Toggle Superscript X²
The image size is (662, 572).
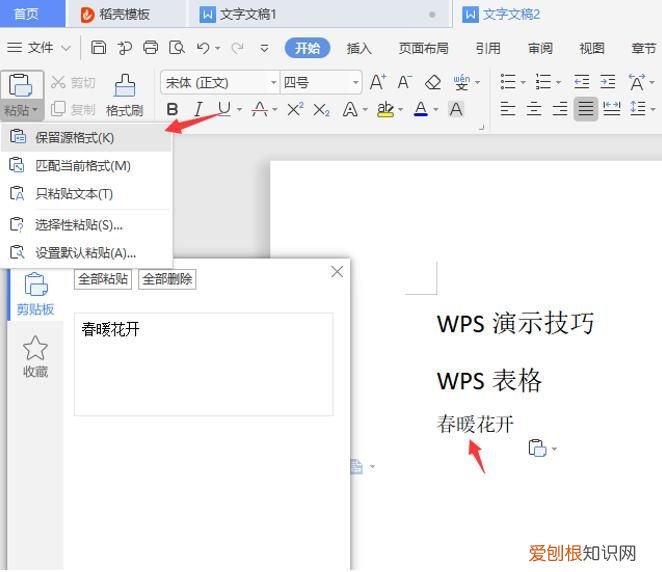[295, 109]
